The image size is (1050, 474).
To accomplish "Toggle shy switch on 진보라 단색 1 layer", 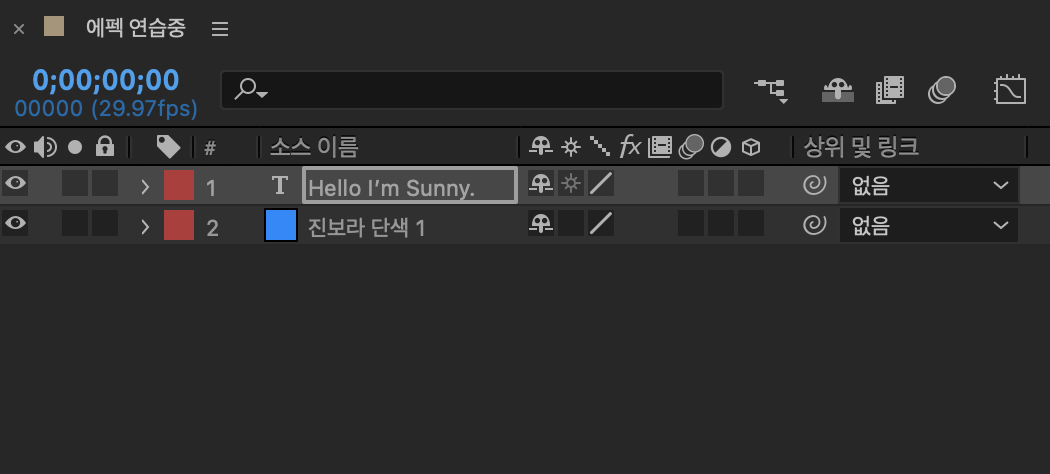I will (x=540, y=224).
